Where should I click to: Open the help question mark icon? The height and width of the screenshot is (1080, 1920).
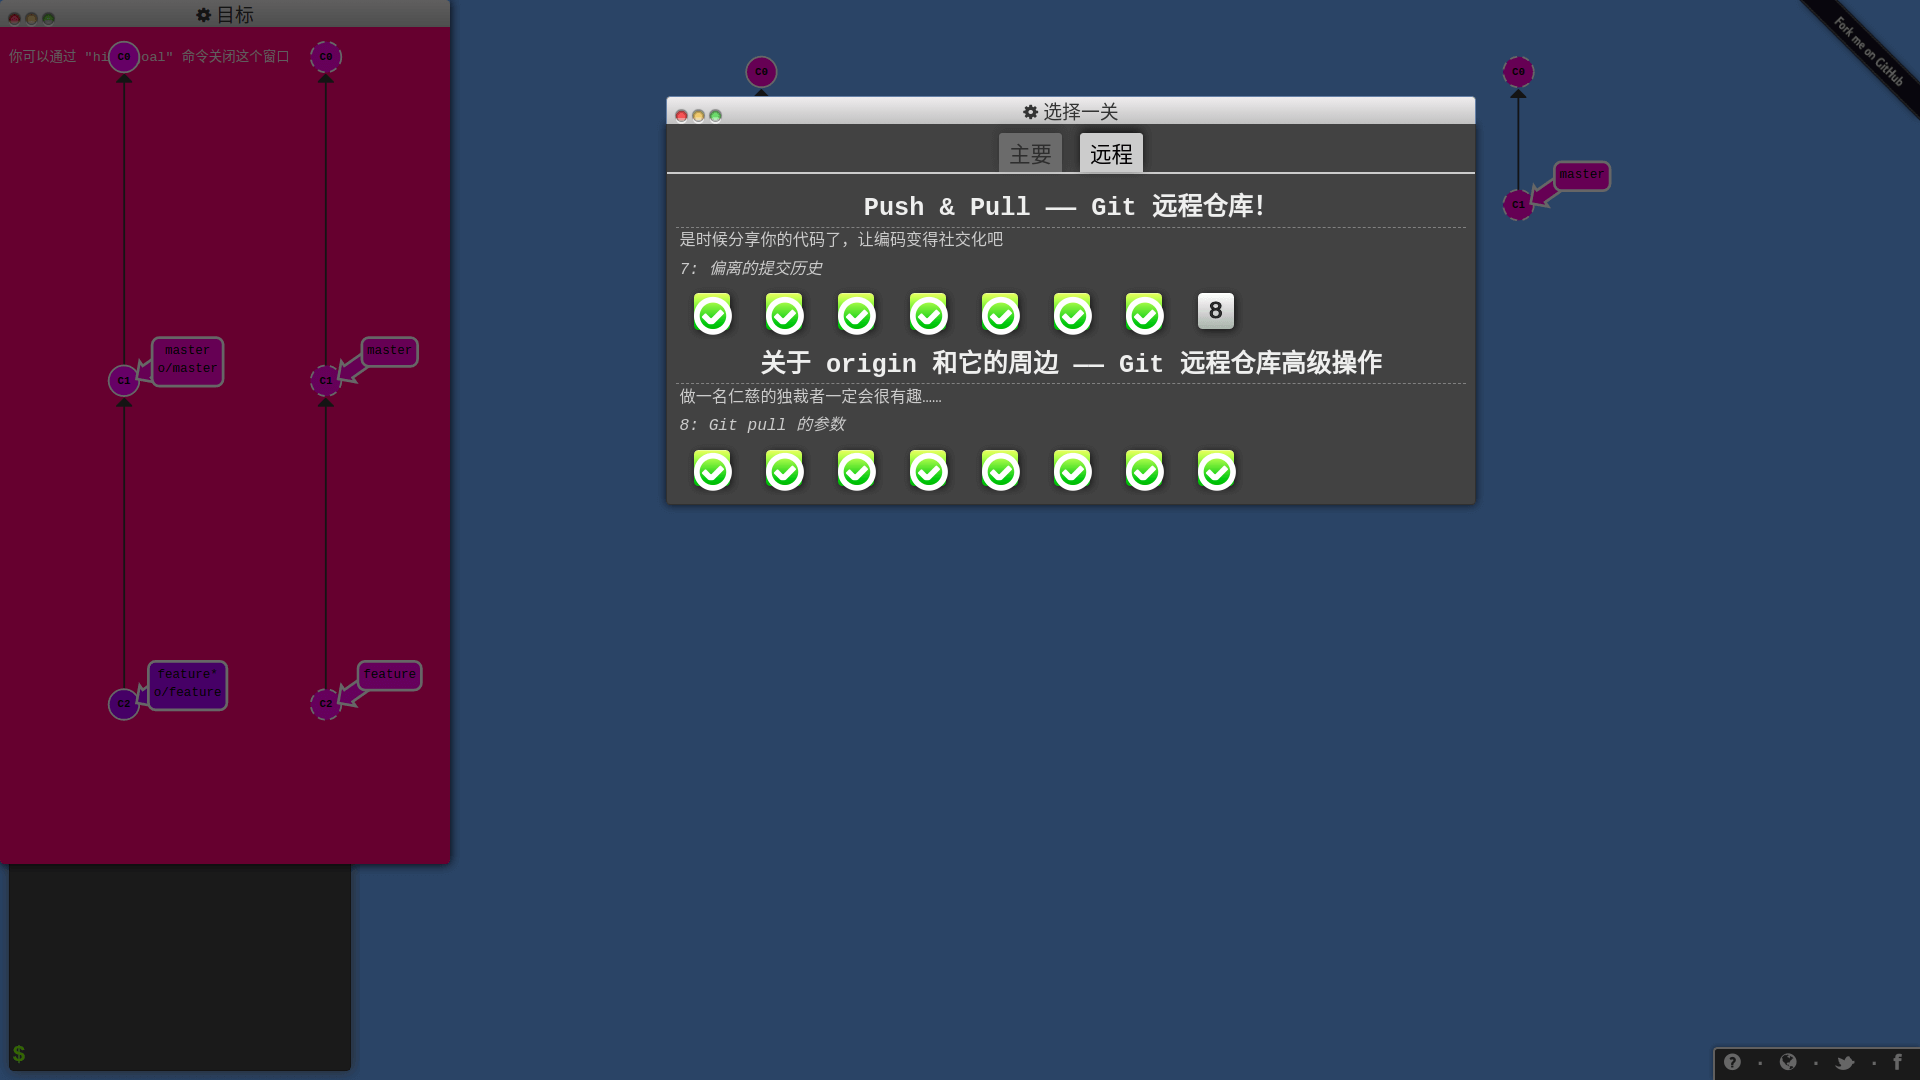[1732, 1062]
